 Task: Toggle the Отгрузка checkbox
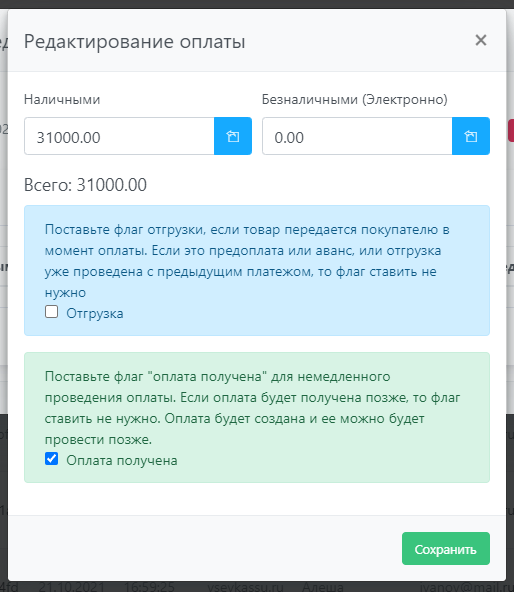[51, 312]
